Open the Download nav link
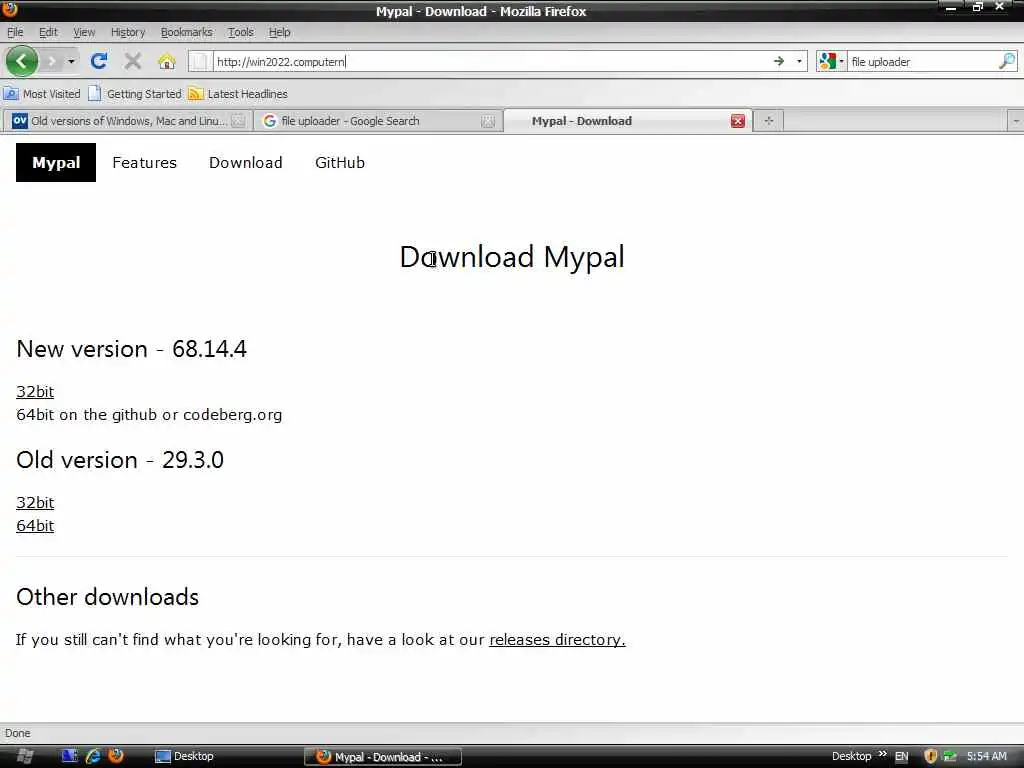Screen dimensions: 1024x768 pyautogui.click(x=246, y=163)
